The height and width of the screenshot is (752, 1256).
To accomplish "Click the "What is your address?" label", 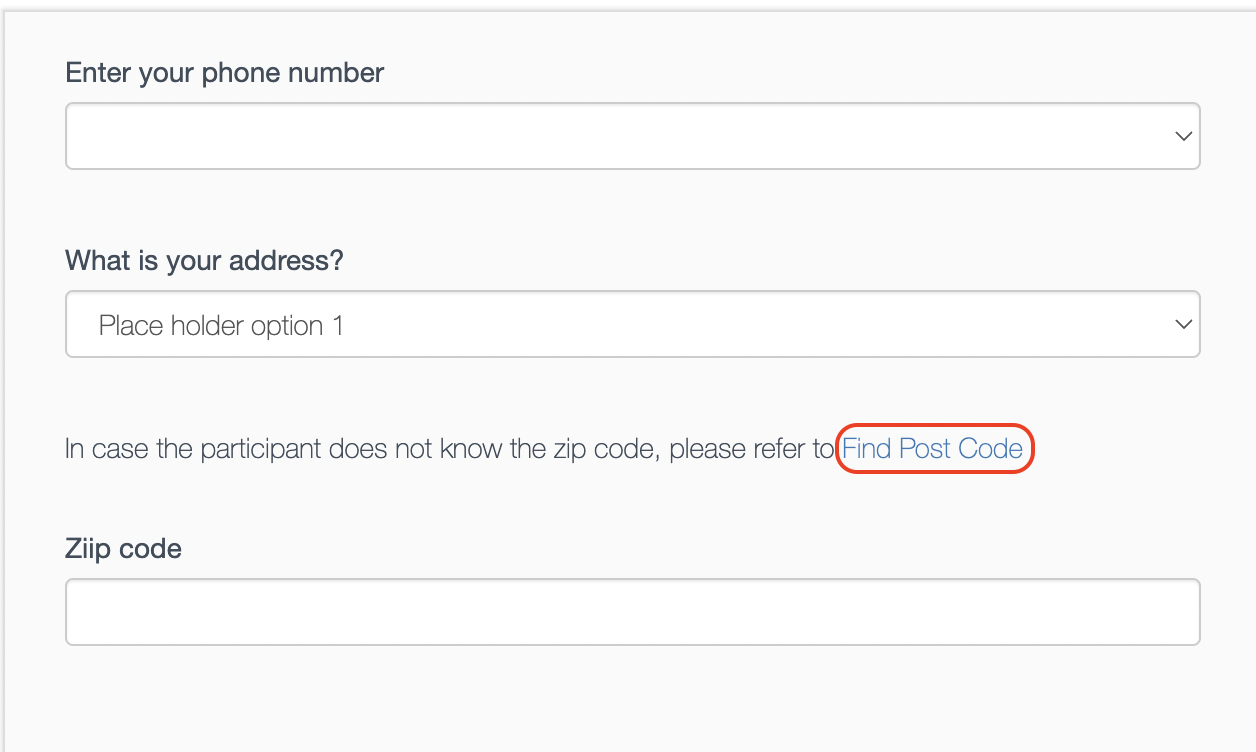I will click(204, 261).
